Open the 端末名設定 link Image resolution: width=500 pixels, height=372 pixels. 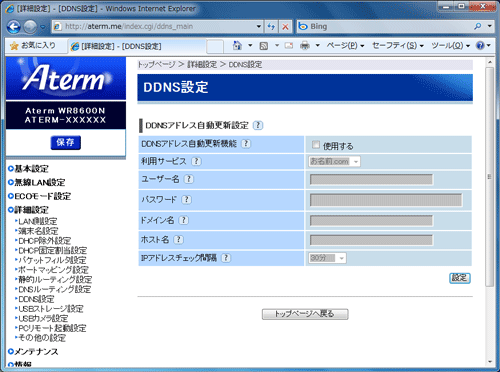[38, 231]
